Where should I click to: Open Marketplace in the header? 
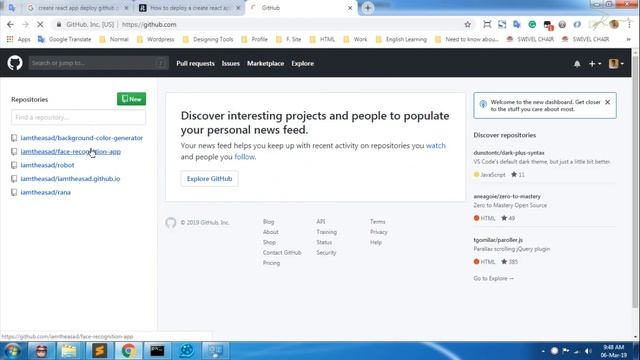(x=265, y=63)
